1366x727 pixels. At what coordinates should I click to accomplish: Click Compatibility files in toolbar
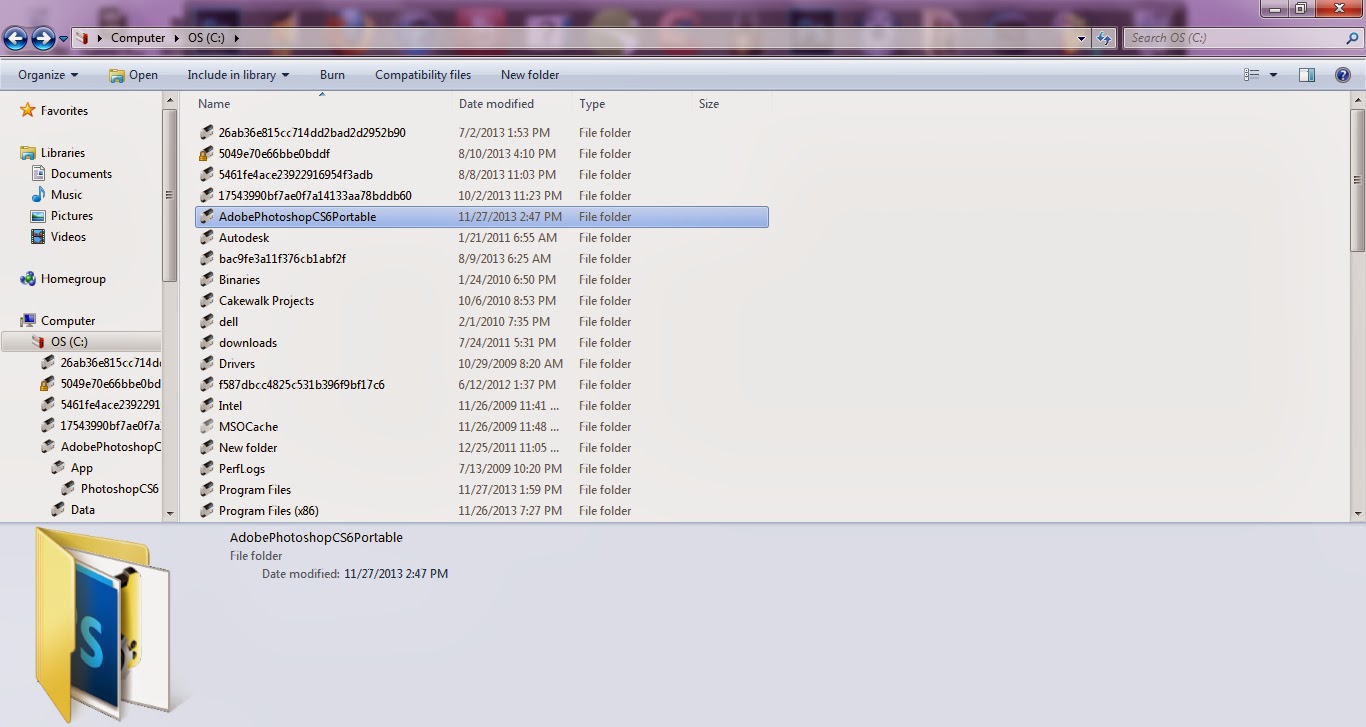(423, 75)
